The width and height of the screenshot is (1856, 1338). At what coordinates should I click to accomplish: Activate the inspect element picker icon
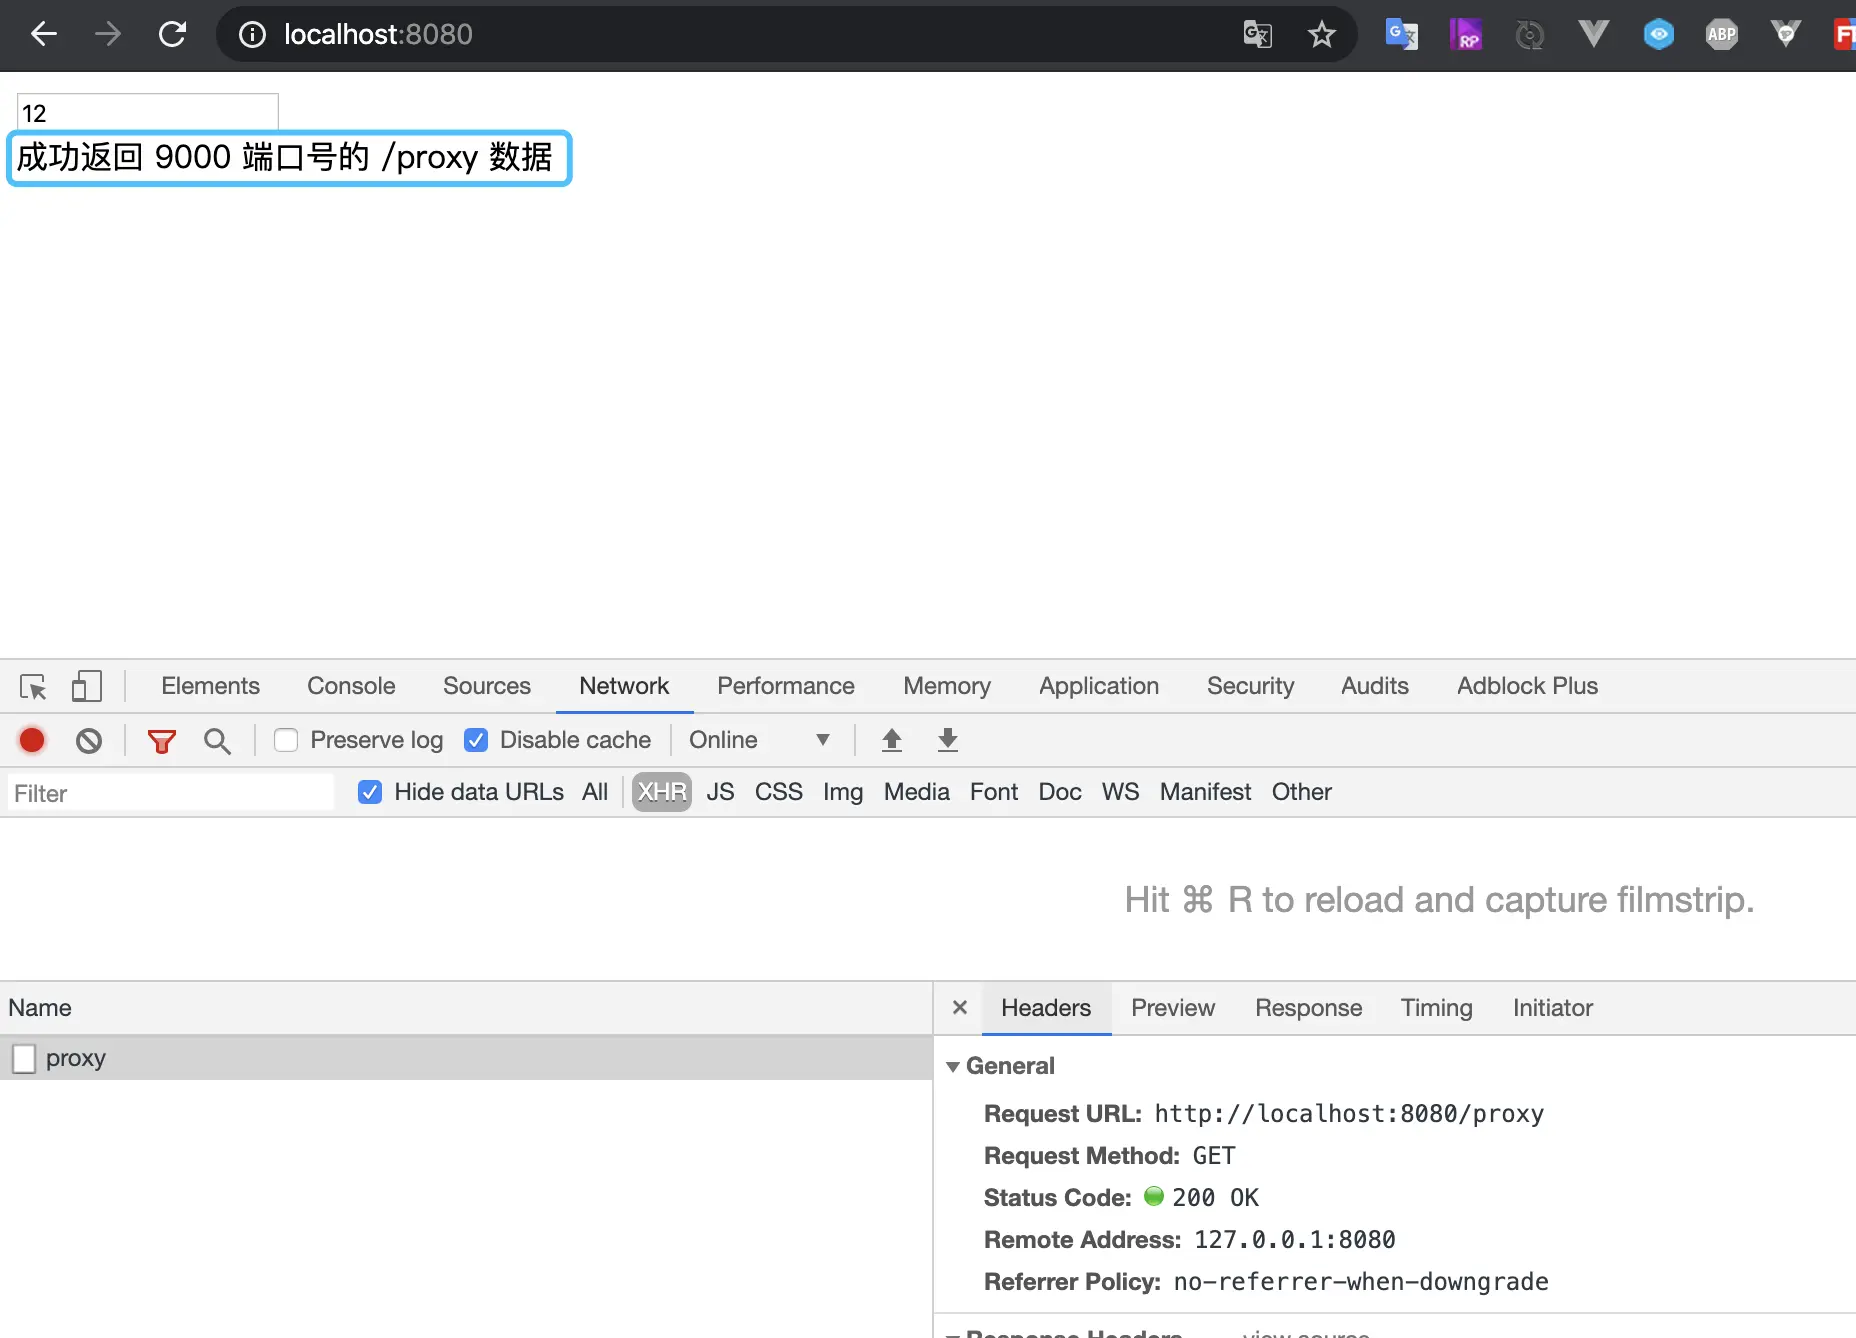coord(33,687)
